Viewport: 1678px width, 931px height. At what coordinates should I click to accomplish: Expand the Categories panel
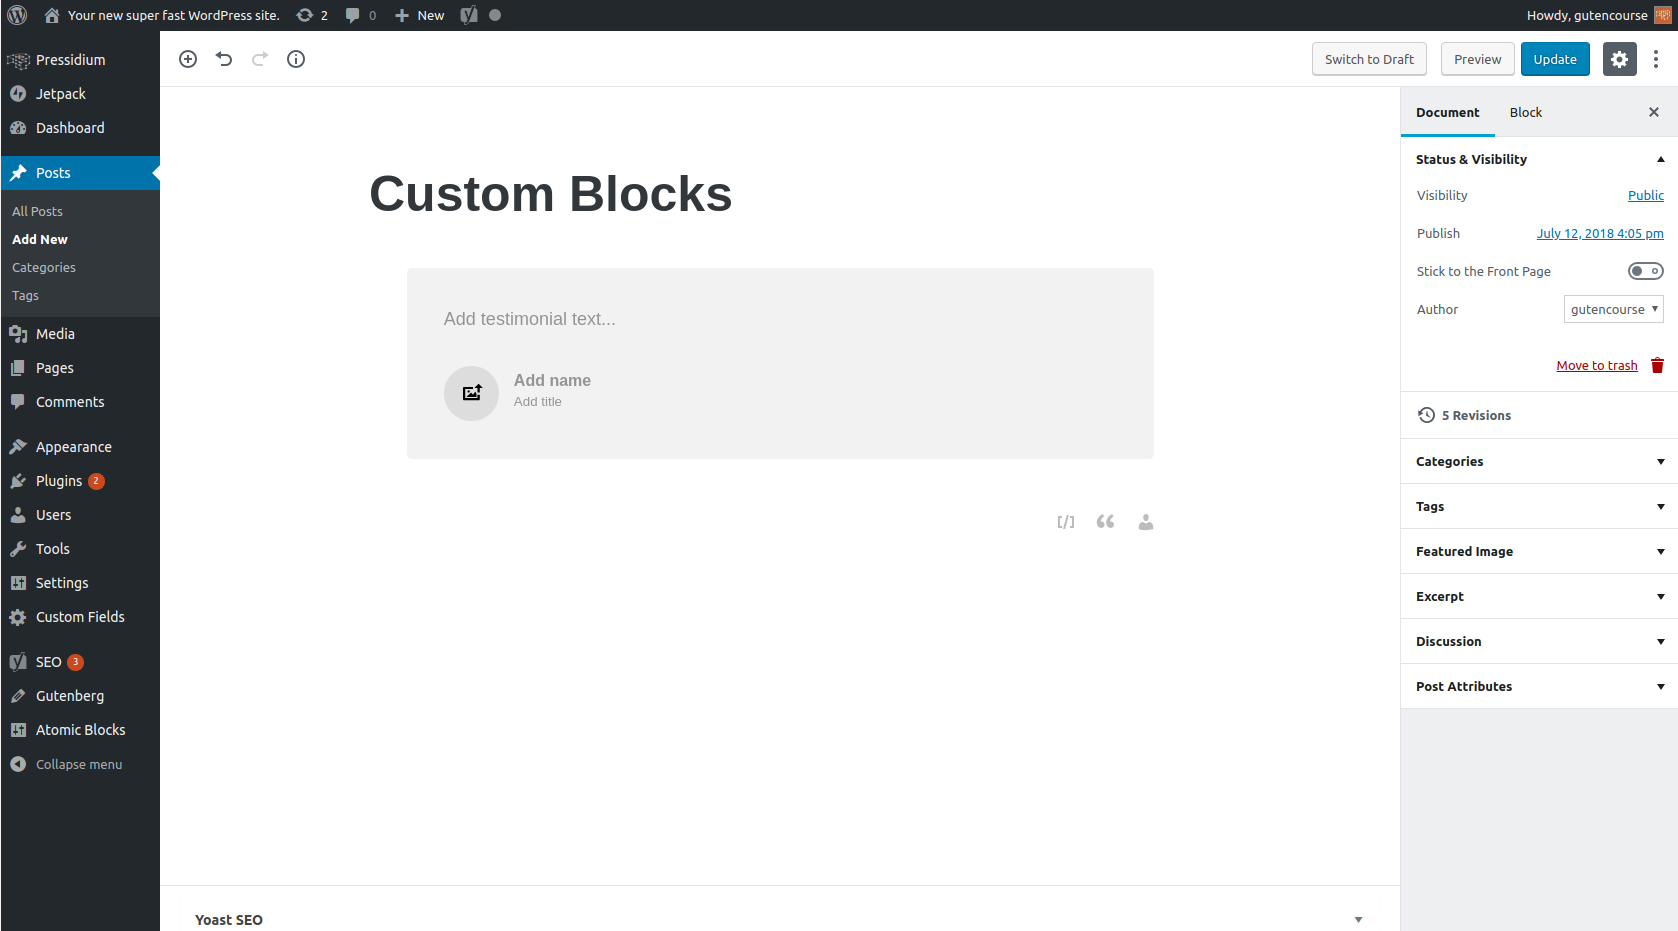click(1539, 461)
